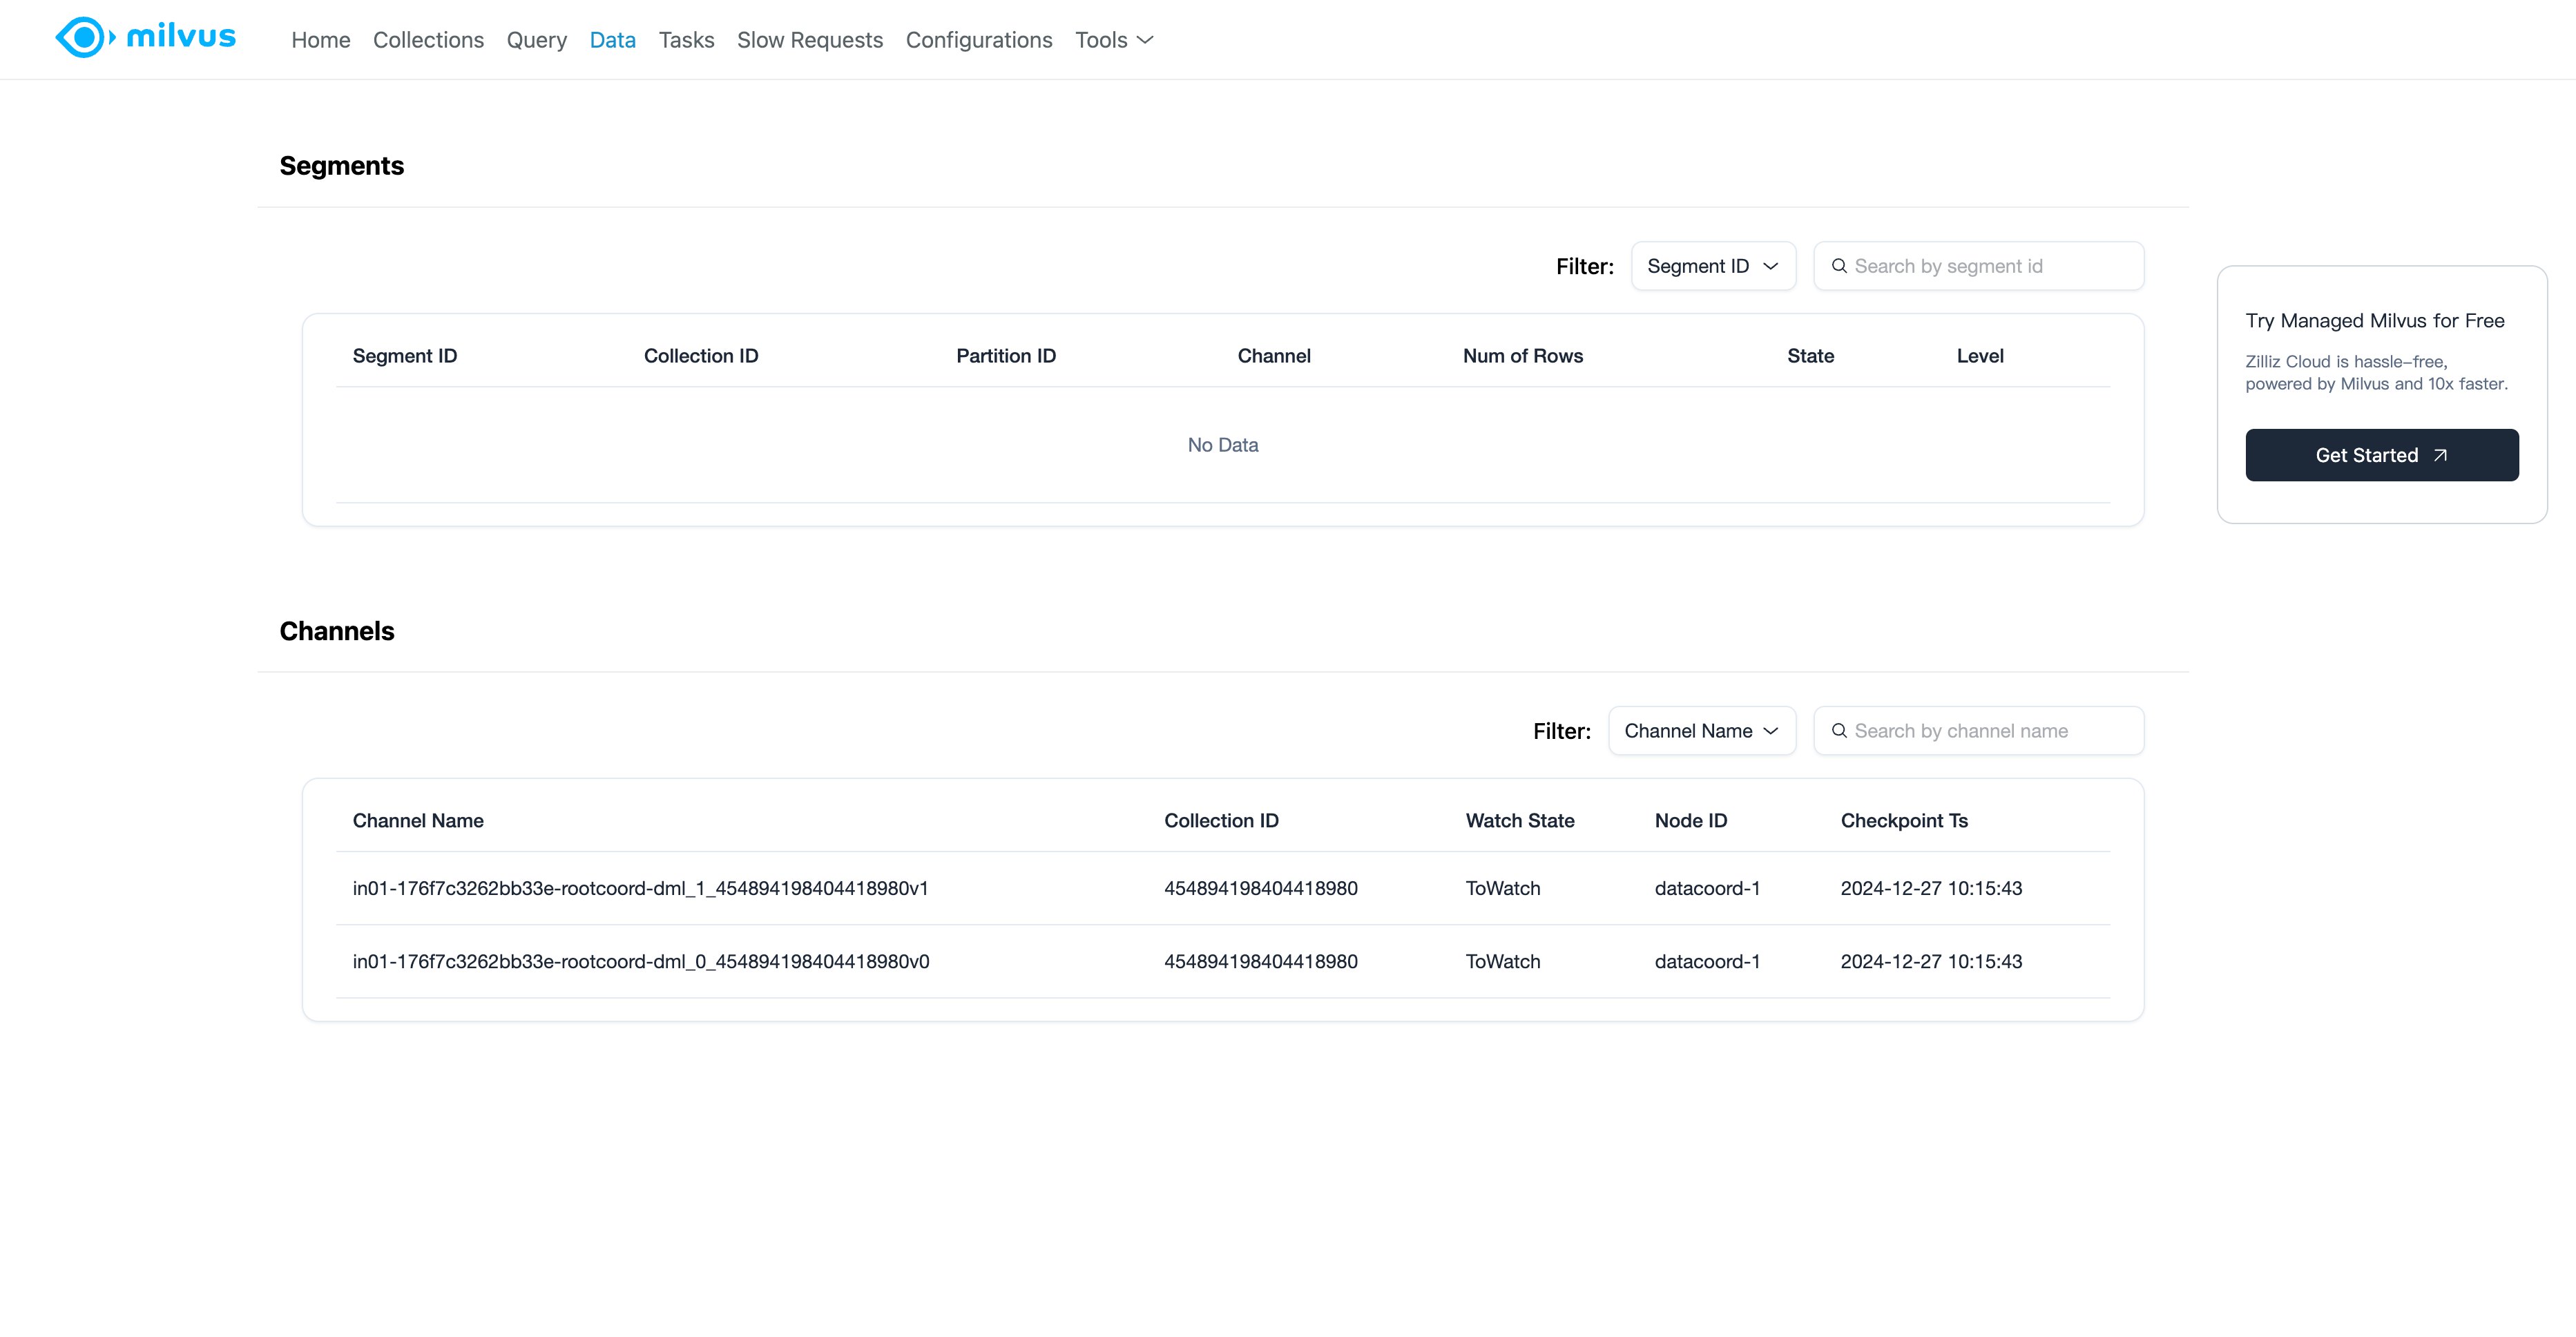Navigate to Slow Requests
The width and height of the screenshot is (2576, 1337).
pyautogui.click(x=809, y=40)
